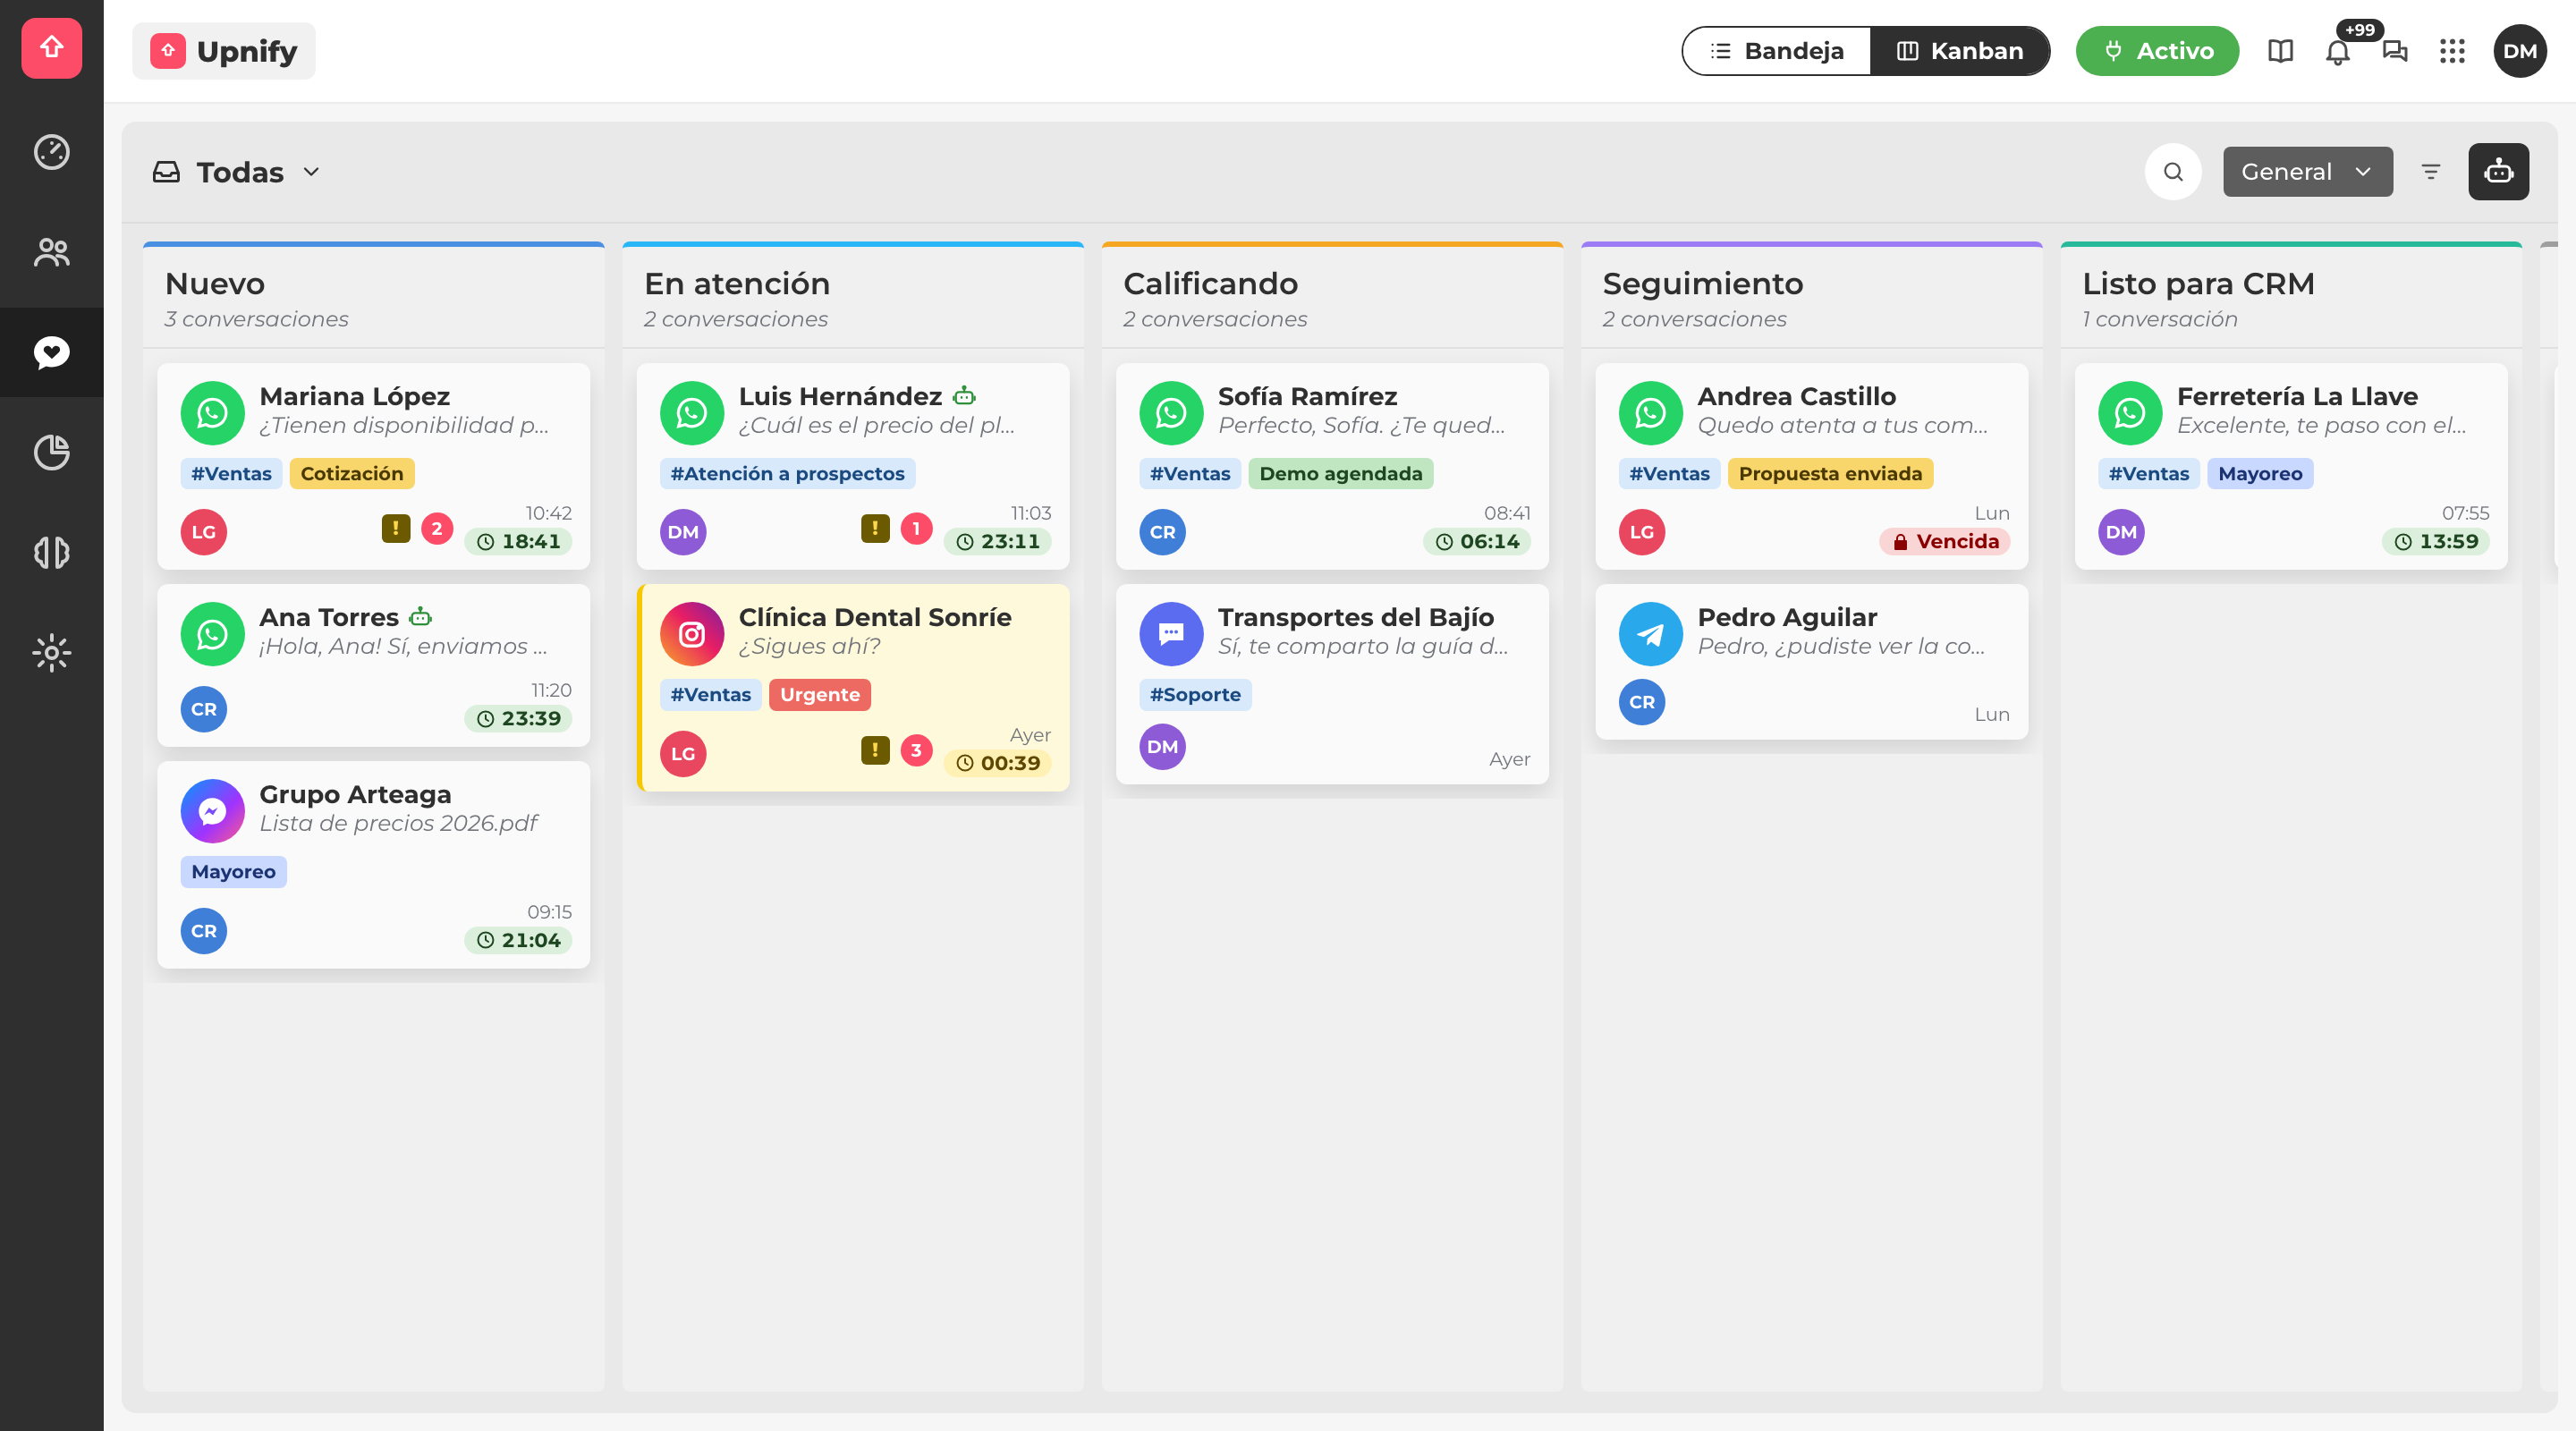Screen dimensions: 2576x1431
Task: Open the chat messages icon in header
Action: (2395, 51)
